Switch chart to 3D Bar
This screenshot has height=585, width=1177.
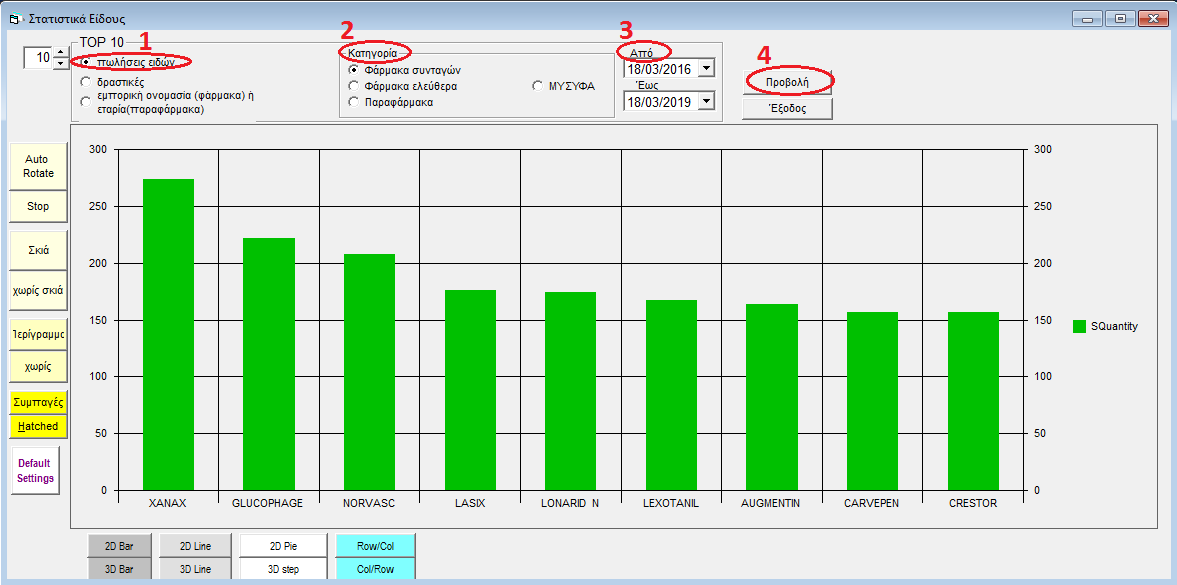119,569
